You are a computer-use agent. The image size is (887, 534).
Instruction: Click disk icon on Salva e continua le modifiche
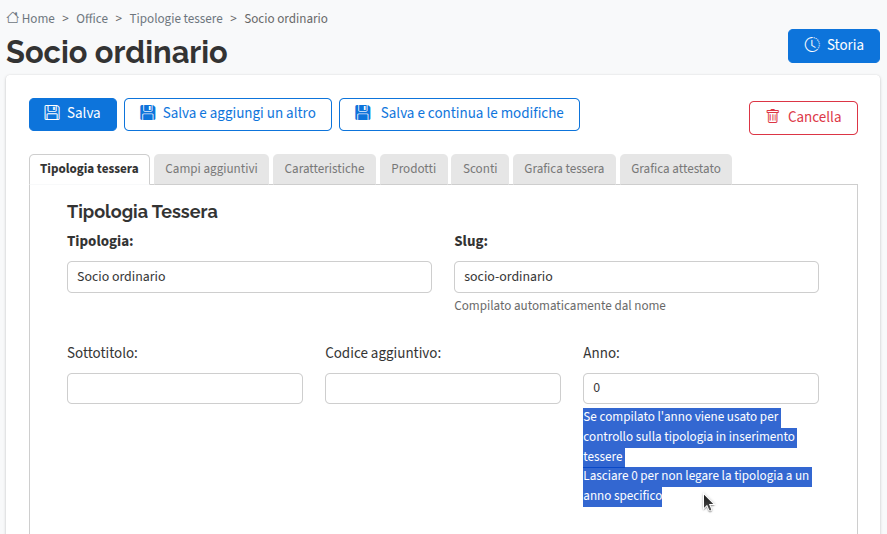click(x=364, y=114)
